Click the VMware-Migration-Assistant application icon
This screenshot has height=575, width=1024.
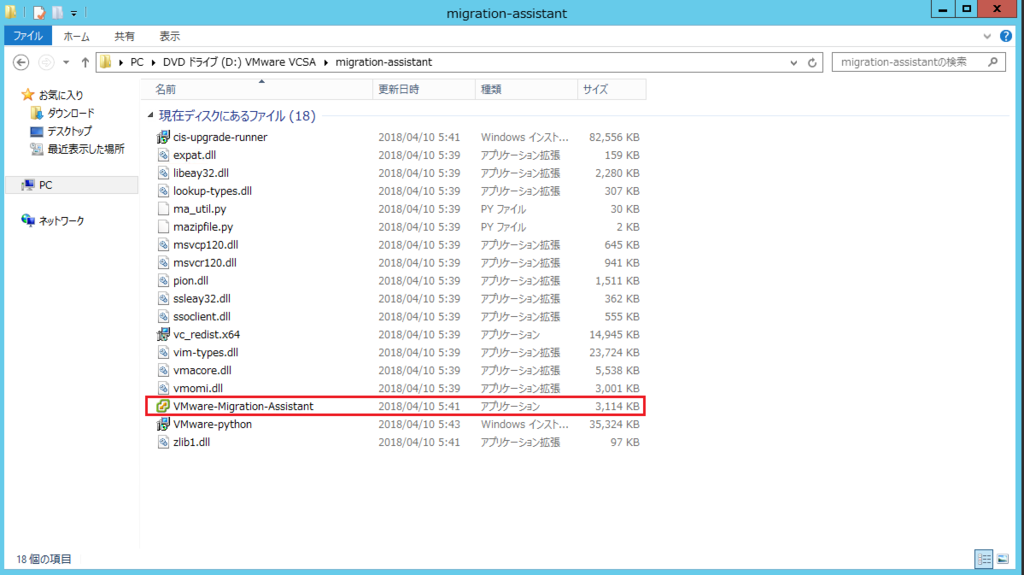(x=163, y=406)
